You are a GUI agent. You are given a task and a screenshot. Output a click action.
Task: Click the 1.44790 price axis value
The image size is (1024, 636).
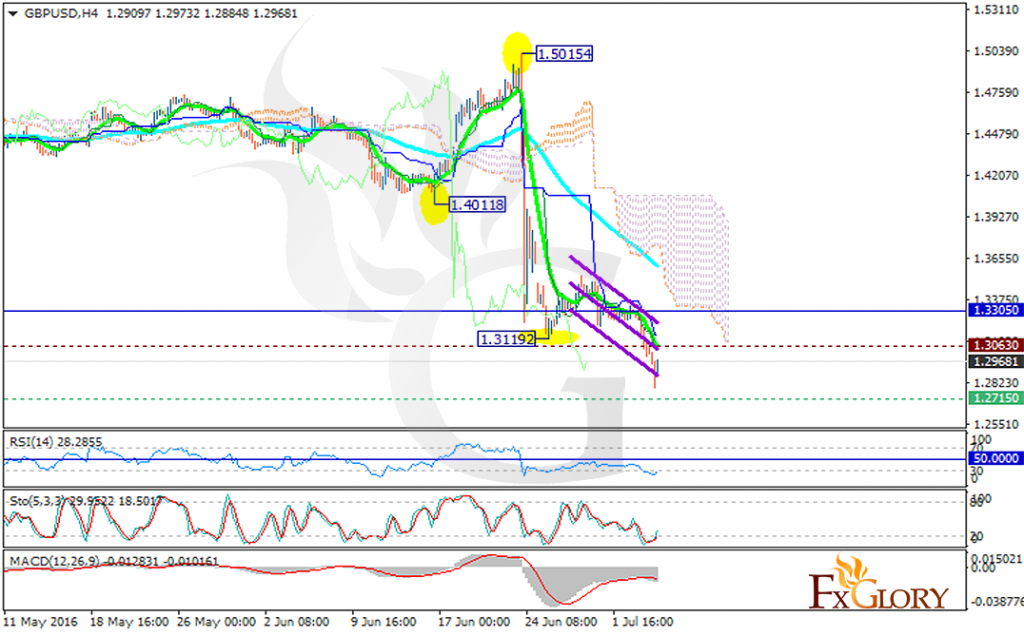[996, 134]
